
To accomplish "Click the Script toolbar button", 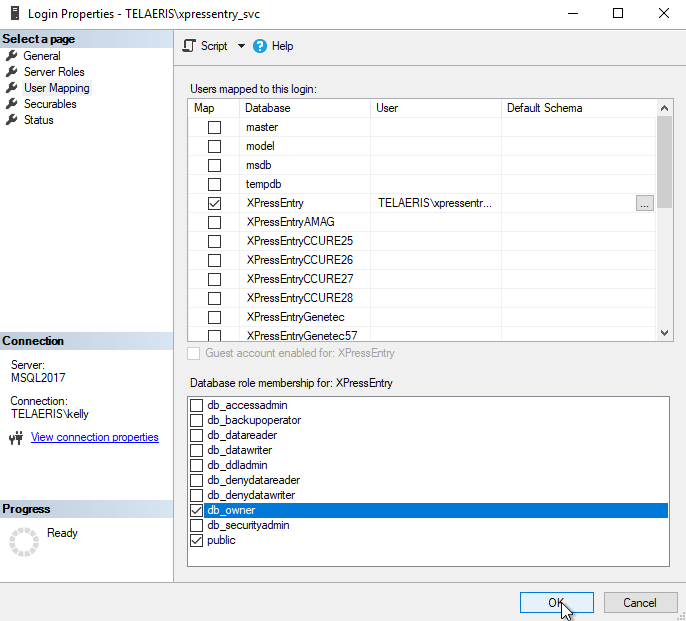I will pyautogui.click(x=205, y=46).
